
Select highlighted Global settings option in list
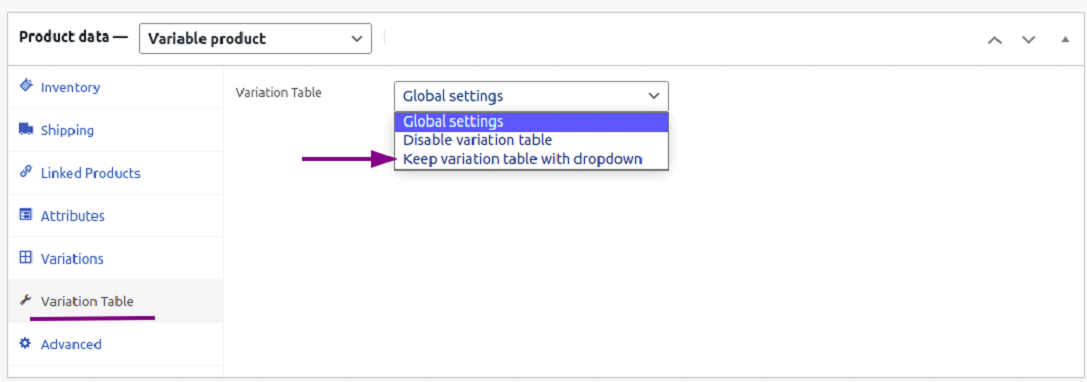(531, 121)
